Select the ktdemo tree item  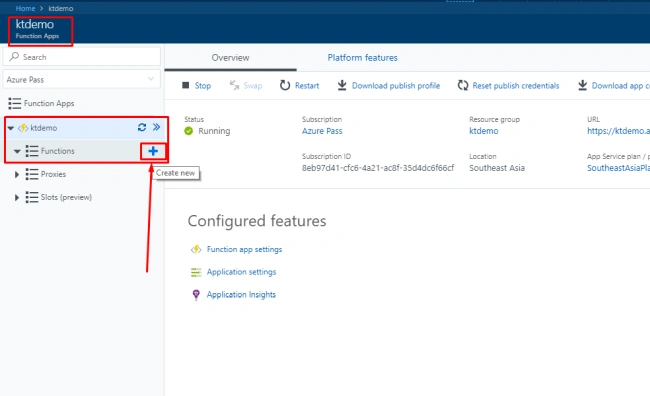pyautogui.click(x=44, y=128)
